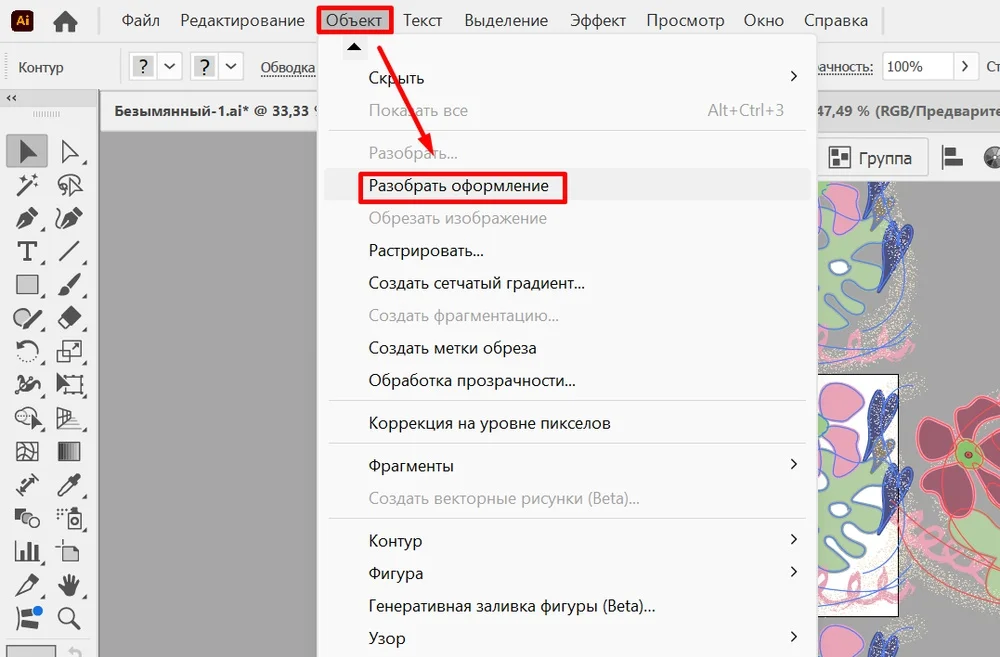This screenshot has width=1000, height=657.
Task: Expand the Контур submenu chevron
Action: (793, 540)
